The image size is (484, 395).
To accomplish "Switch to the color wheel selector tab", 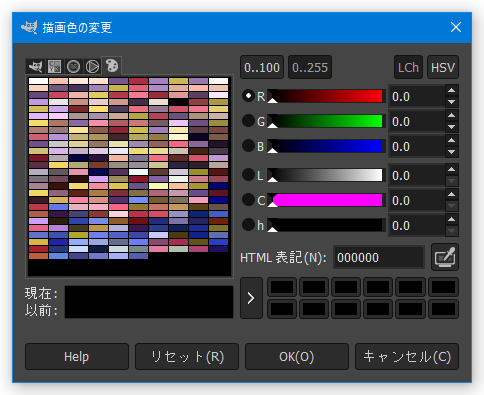I will pyautogui.click(x=92, y=66).
